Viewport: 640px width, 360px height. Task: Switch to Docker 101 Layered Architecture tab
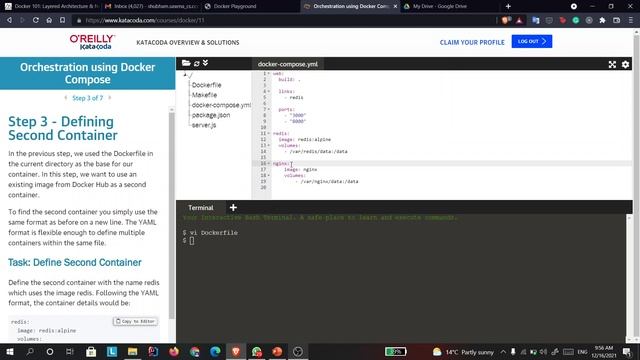click(51, 6)
